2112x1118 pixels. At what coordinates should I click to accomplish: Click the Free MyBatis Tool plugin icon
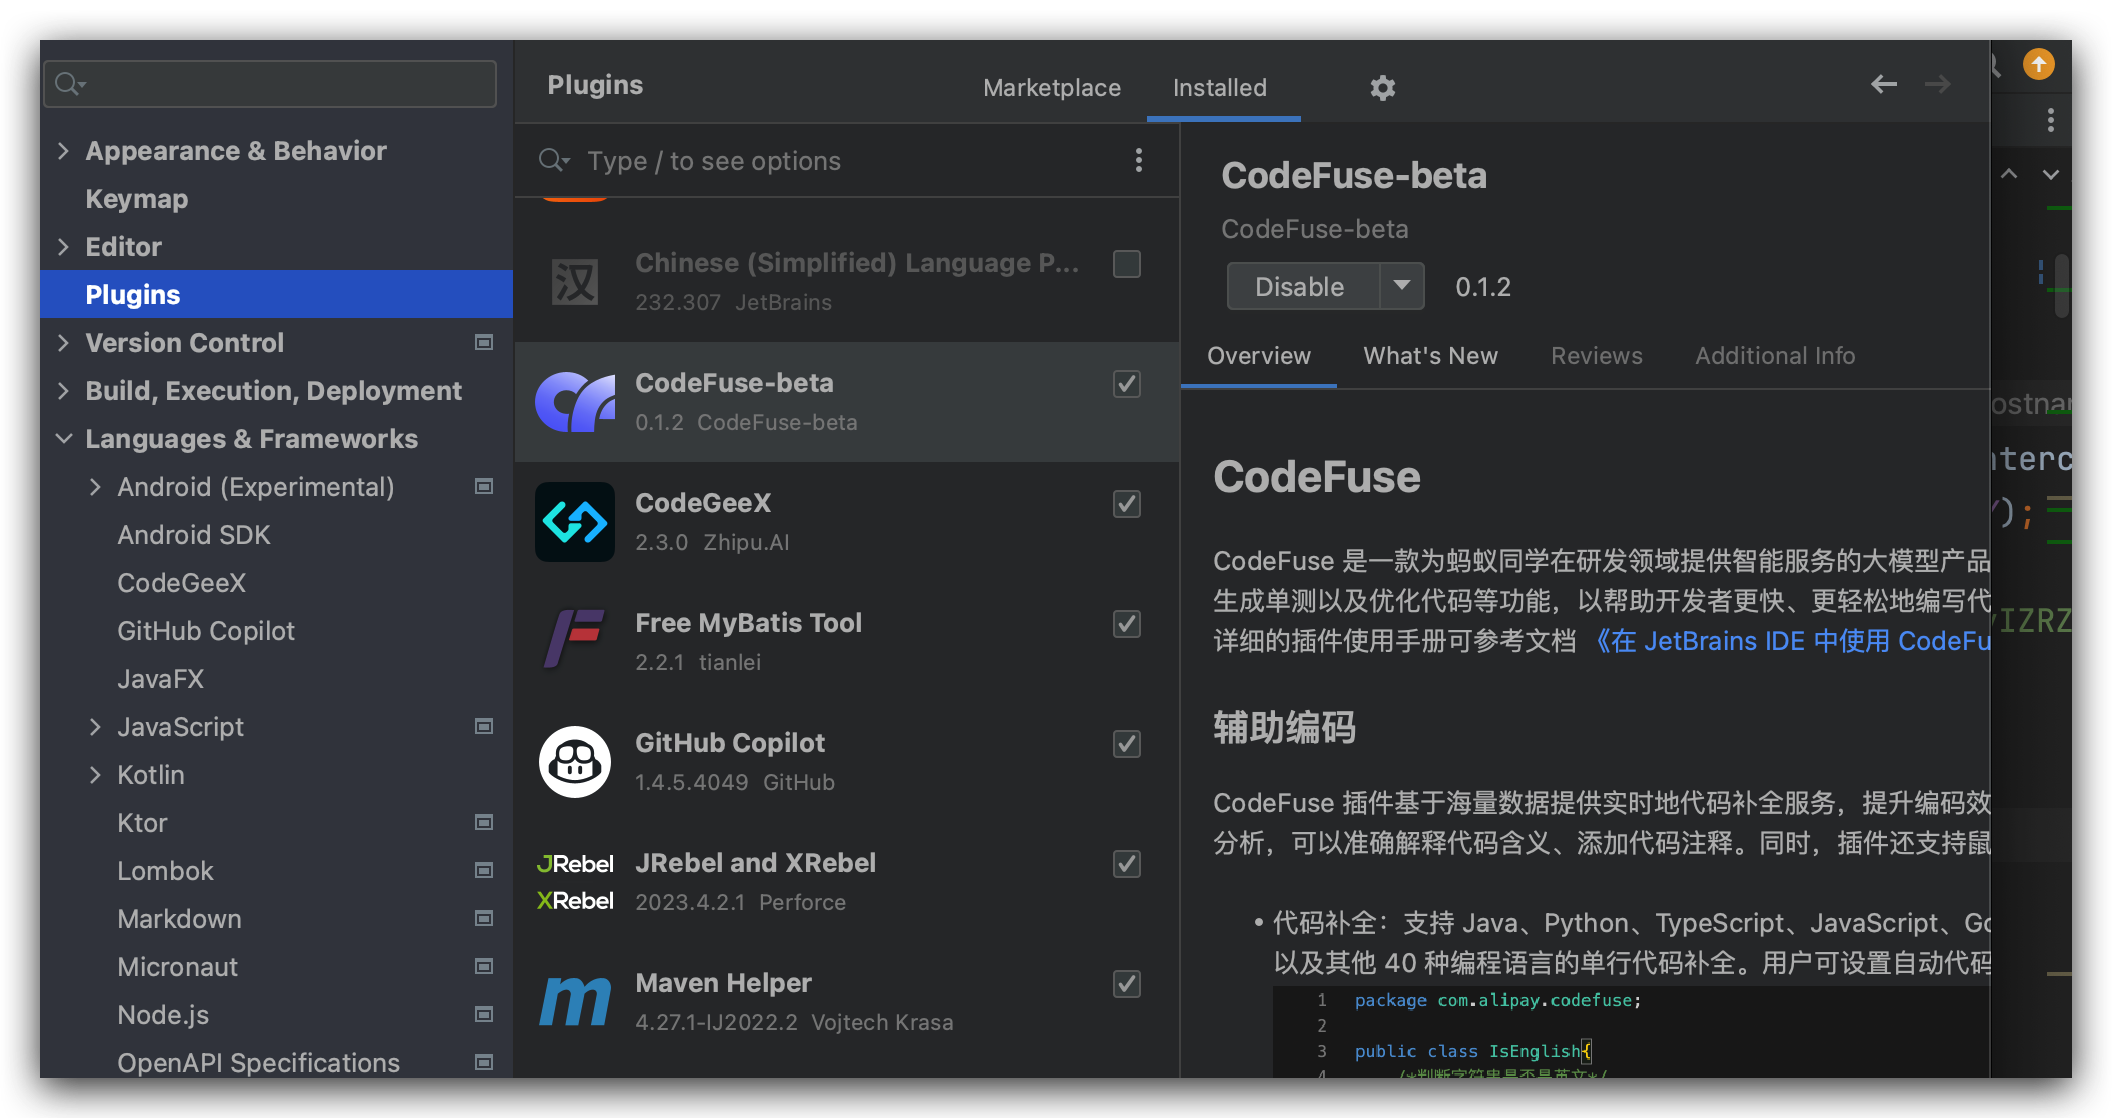pos(575,640)
